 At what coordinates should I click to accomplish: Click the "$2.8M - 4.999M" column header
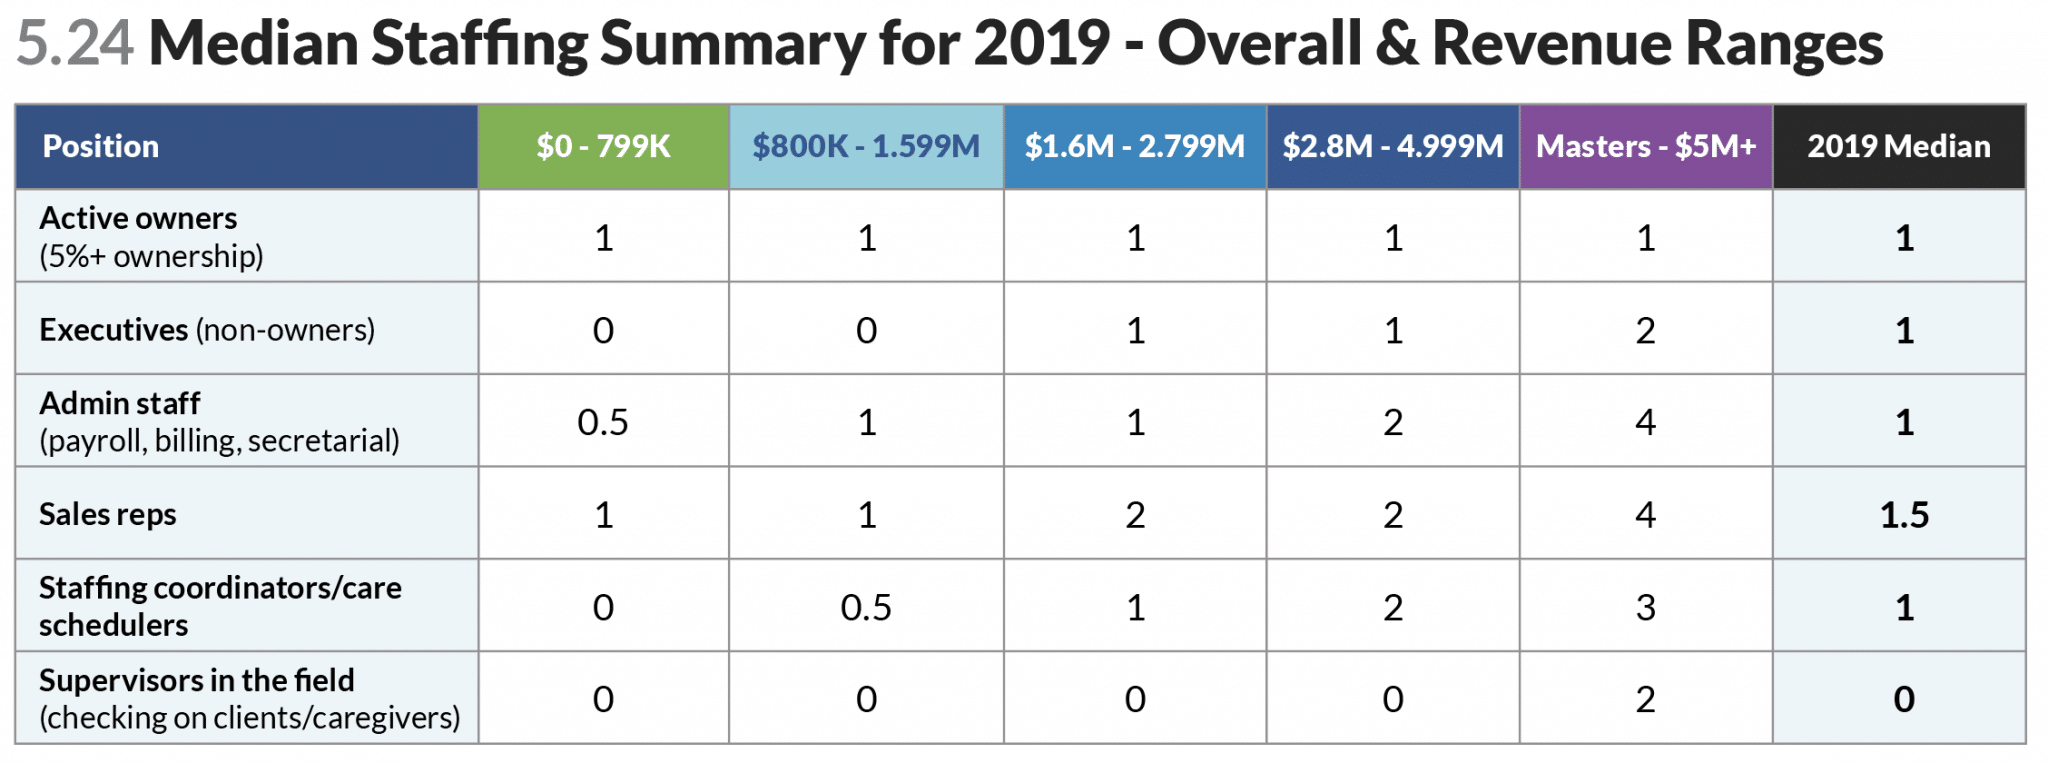(1393, 147)
